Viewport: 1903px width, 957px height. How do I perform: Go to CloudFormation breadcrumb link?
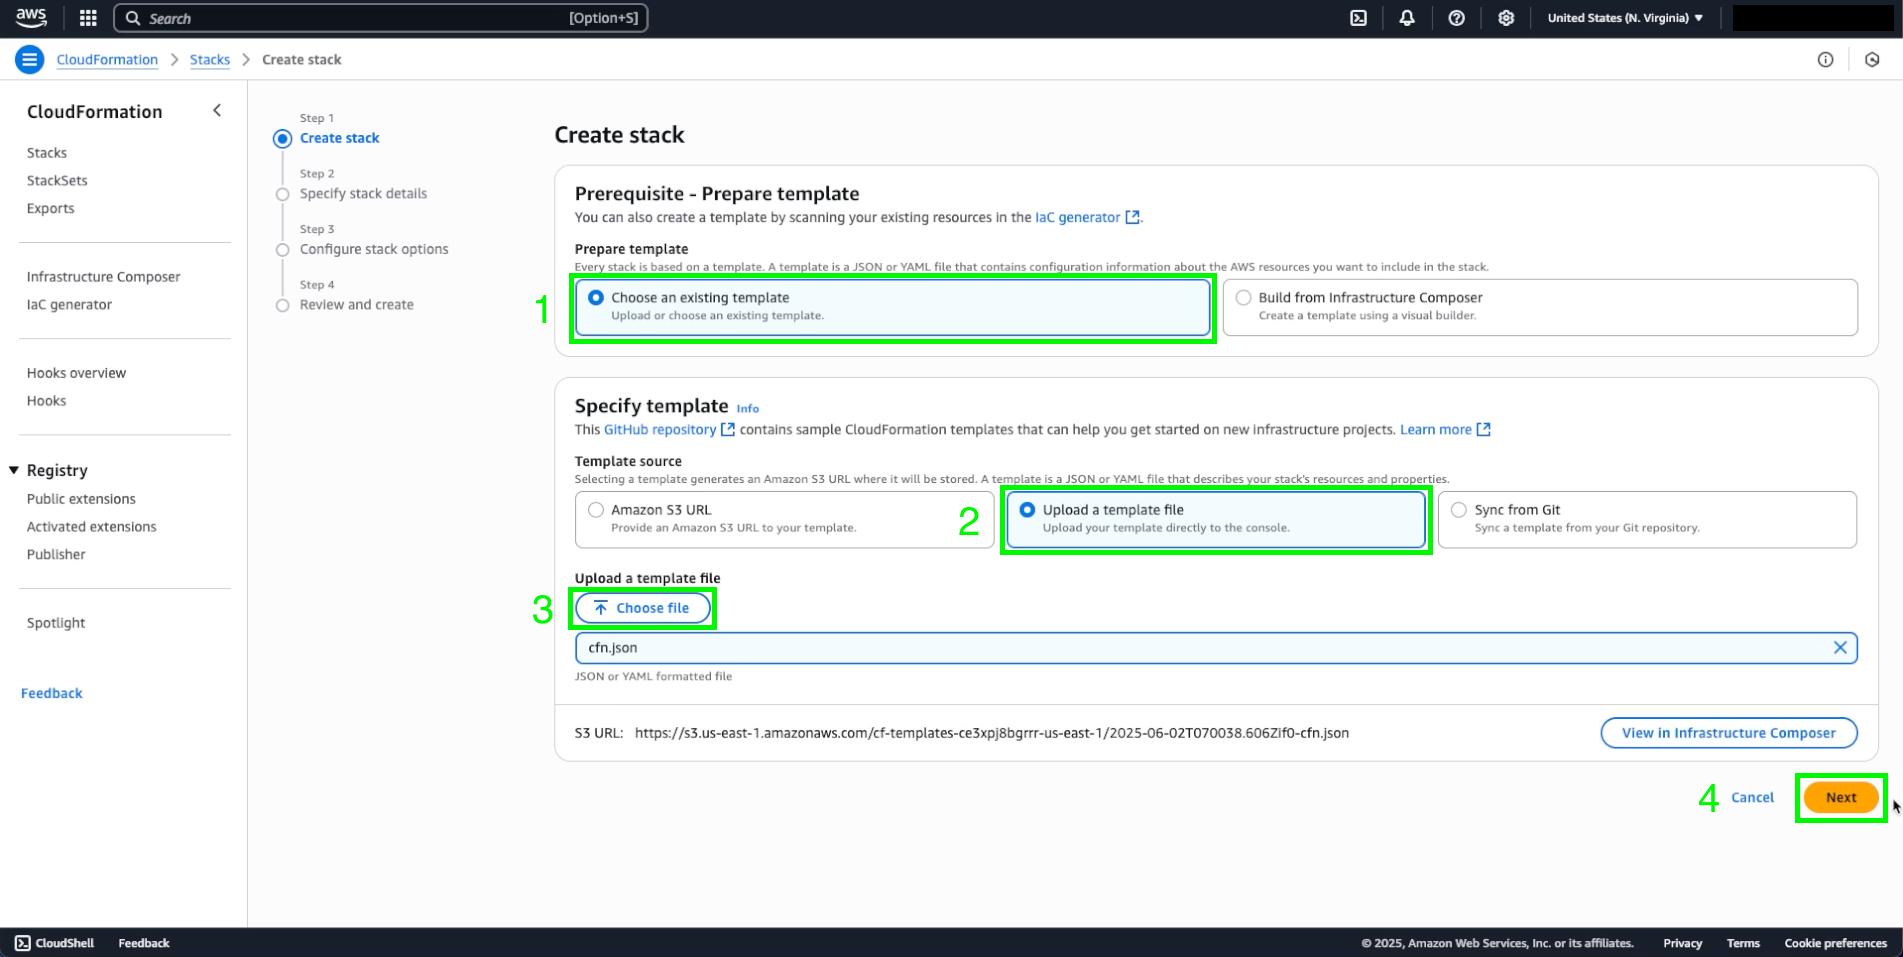[x=107, y=60]
